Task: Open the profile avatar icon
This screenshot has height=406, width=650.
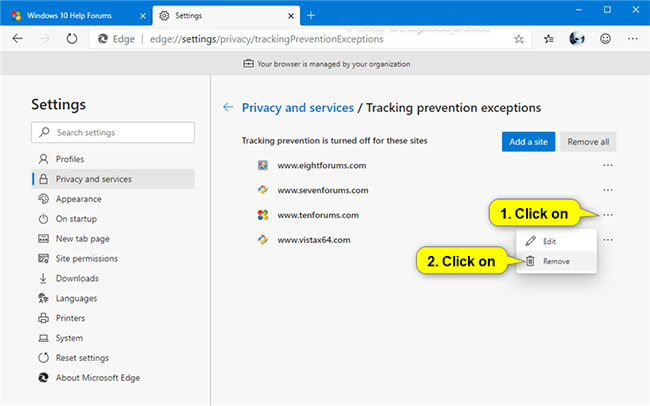Action: [577, 39]
